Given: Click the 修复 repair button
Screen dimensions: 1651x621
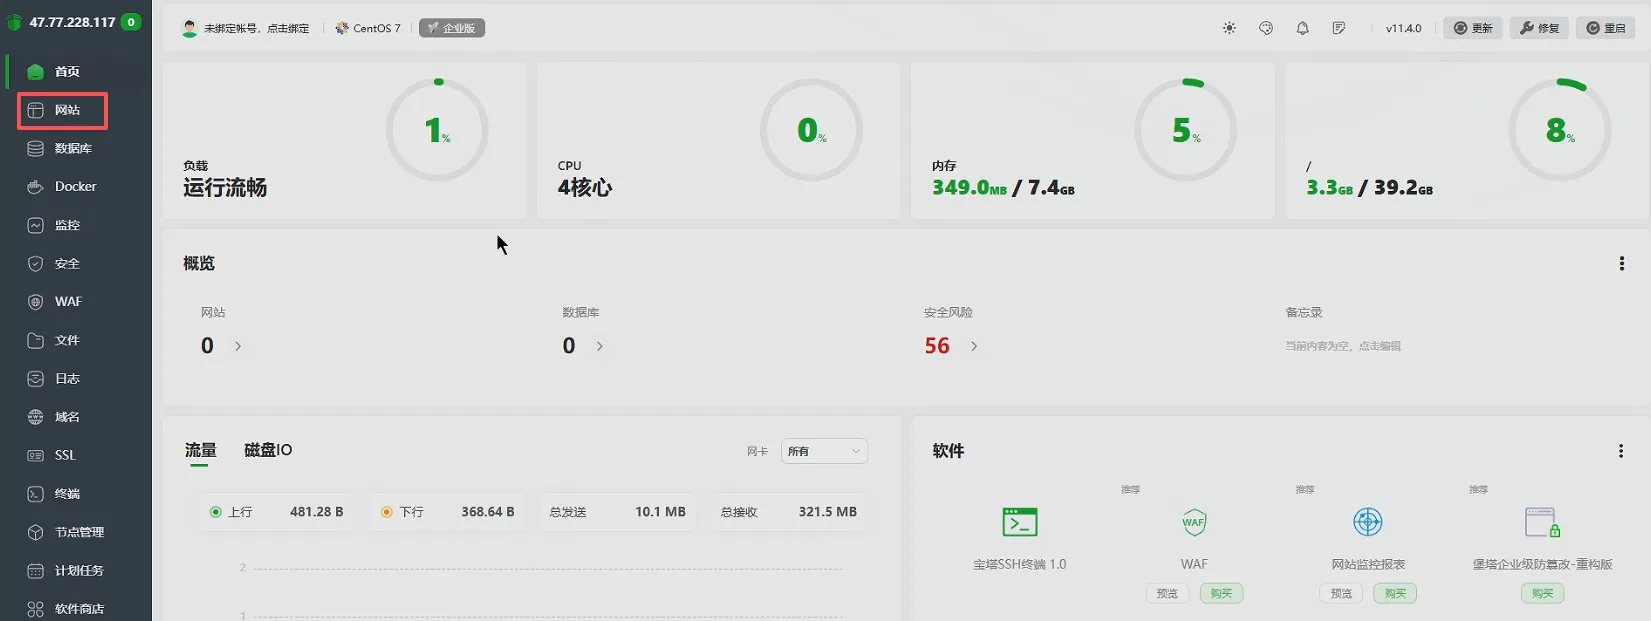Looking at the screenshot, I should click(1539, 28).
